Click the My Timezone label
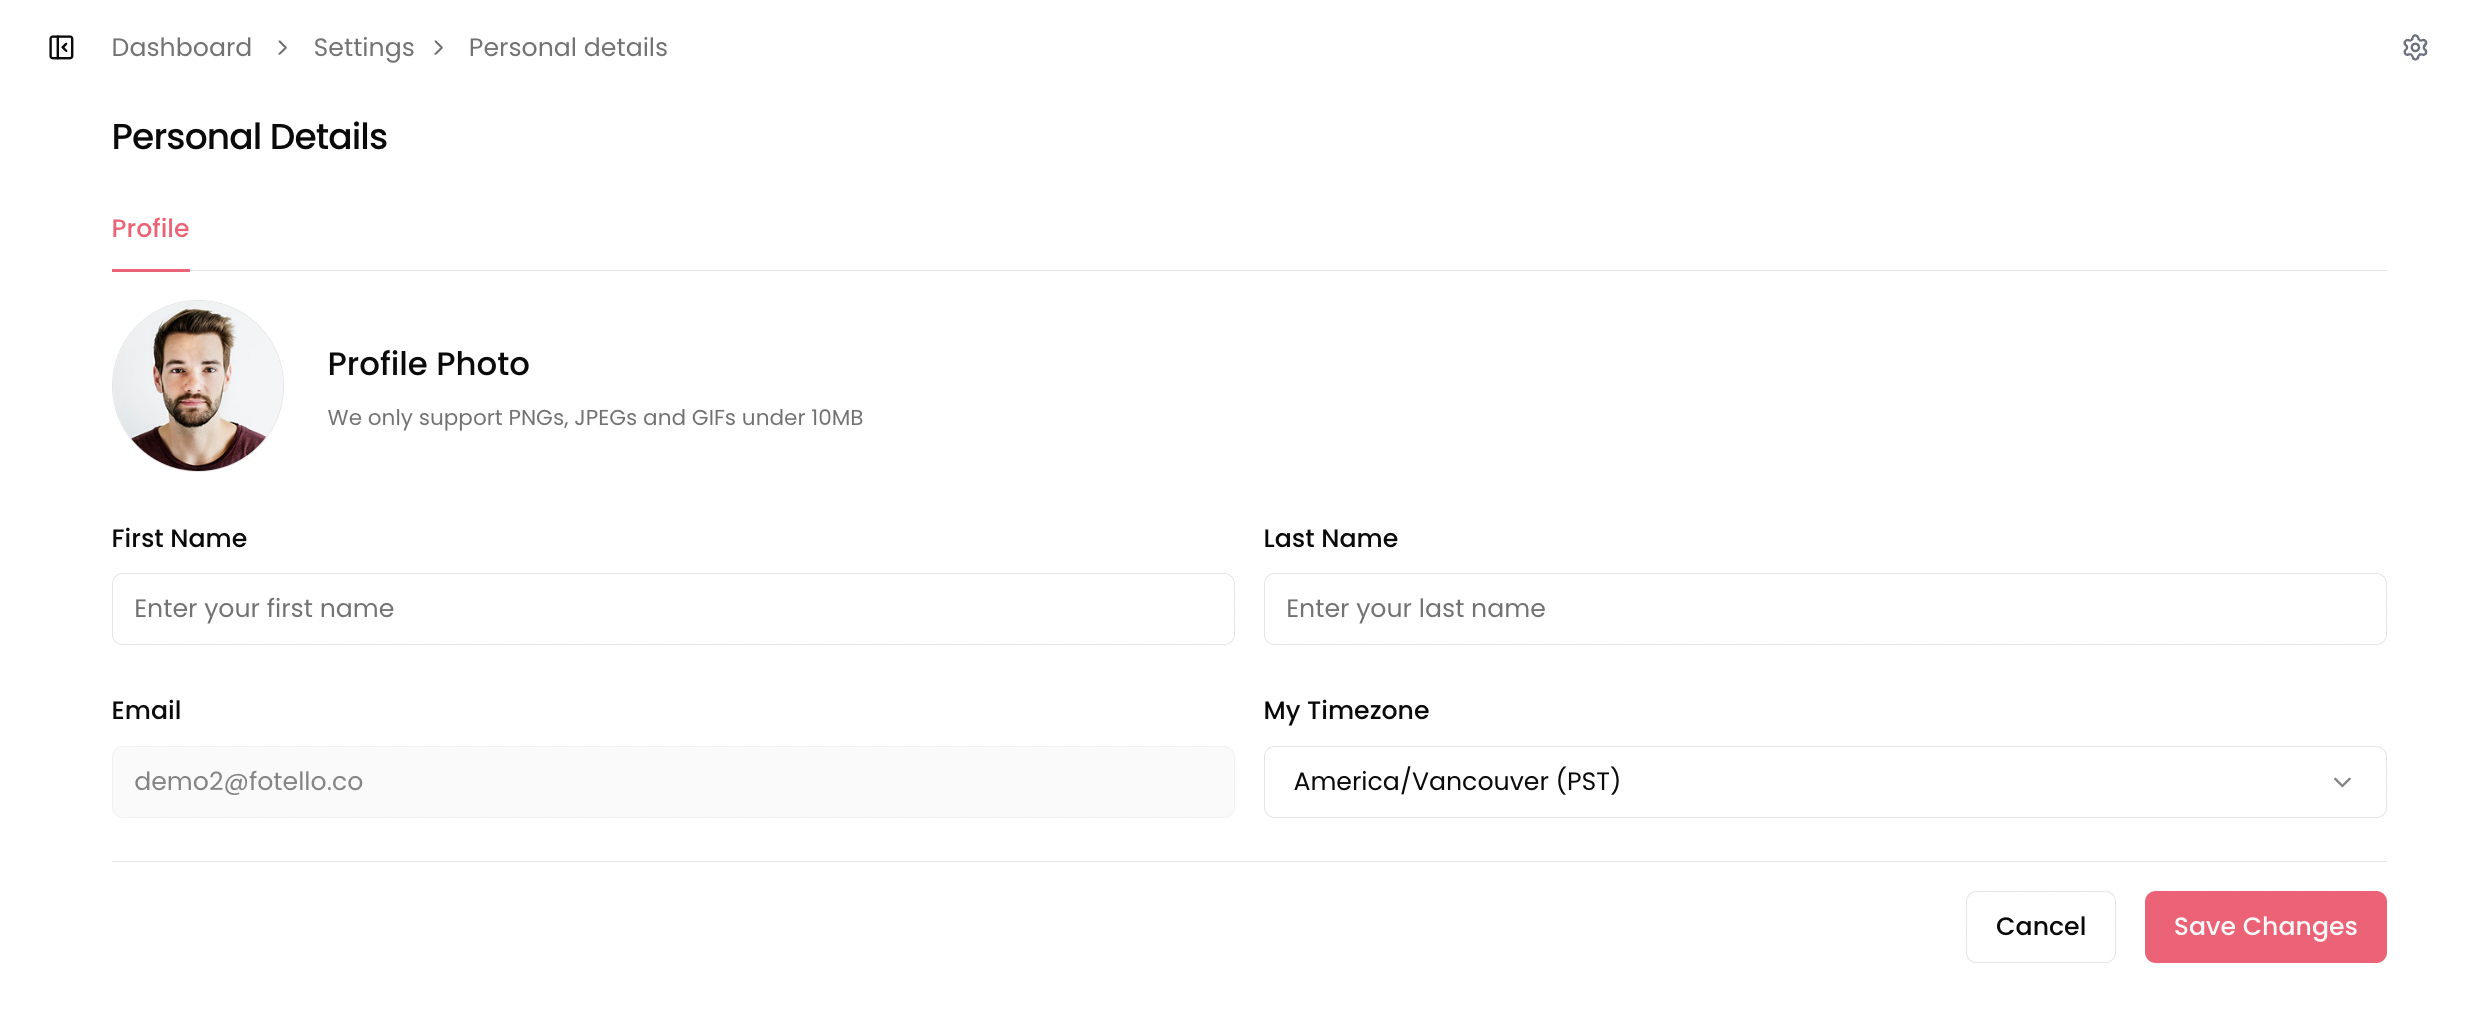 (1346, 710)
